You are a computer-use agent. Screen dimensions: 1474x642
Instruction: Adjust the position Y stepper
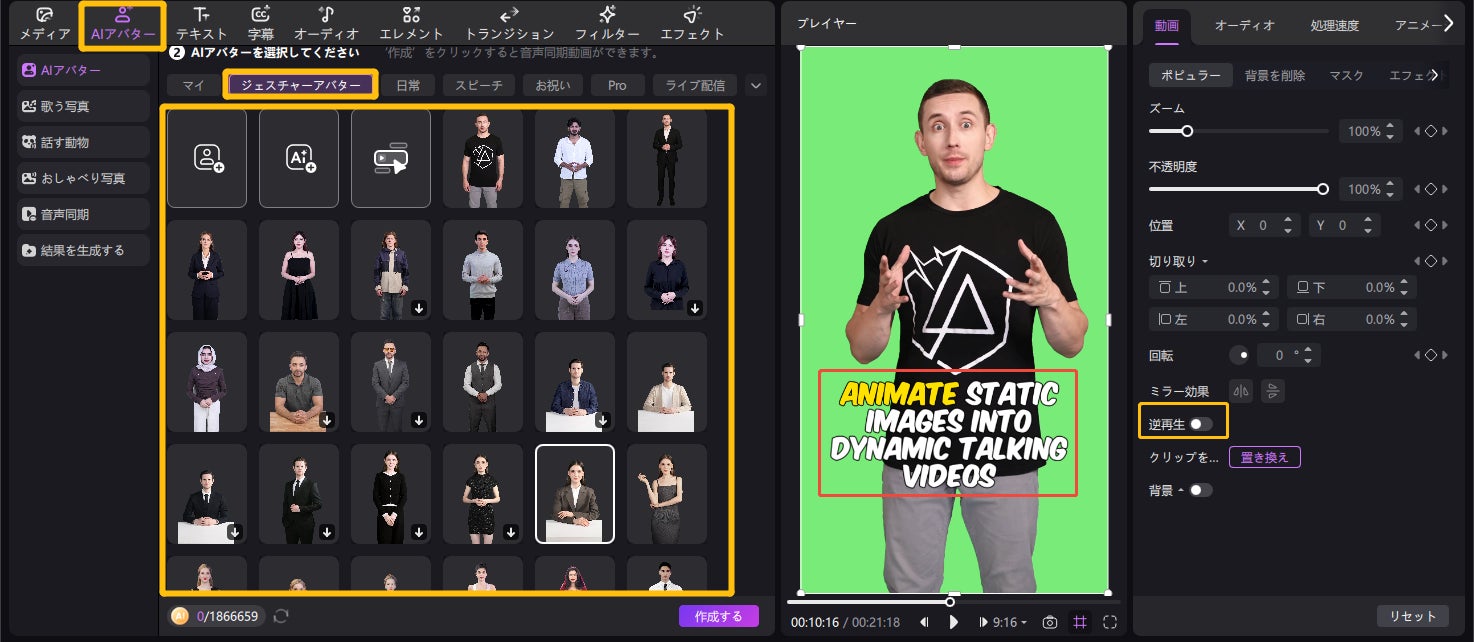(1367, 225)
